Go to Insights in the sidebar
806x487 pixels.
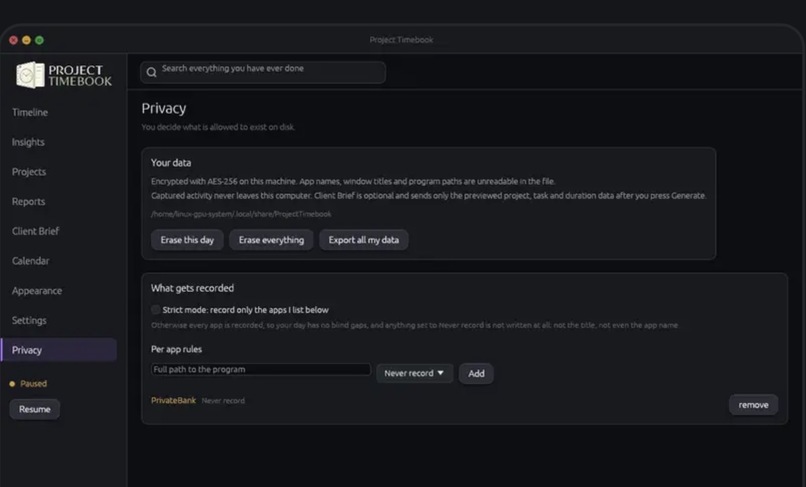(28, 142)
